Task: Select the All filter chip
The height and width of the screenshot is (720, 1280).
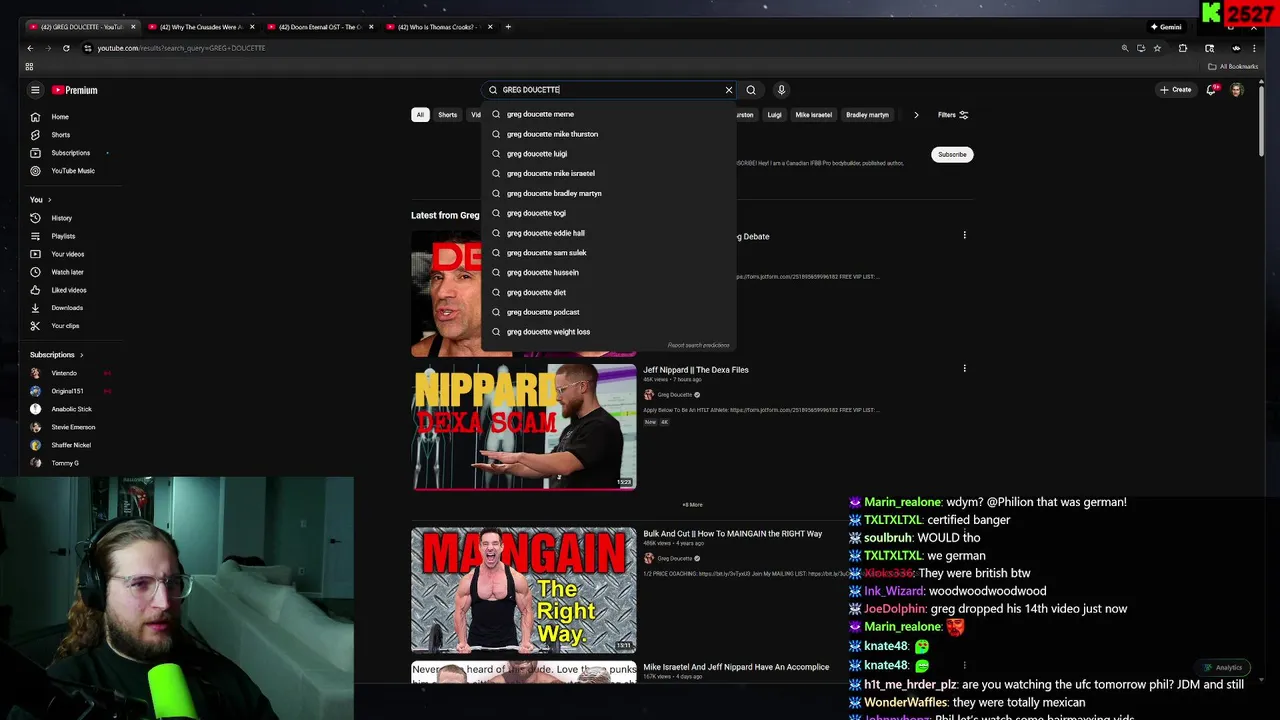Action: (x=420, y=115)
